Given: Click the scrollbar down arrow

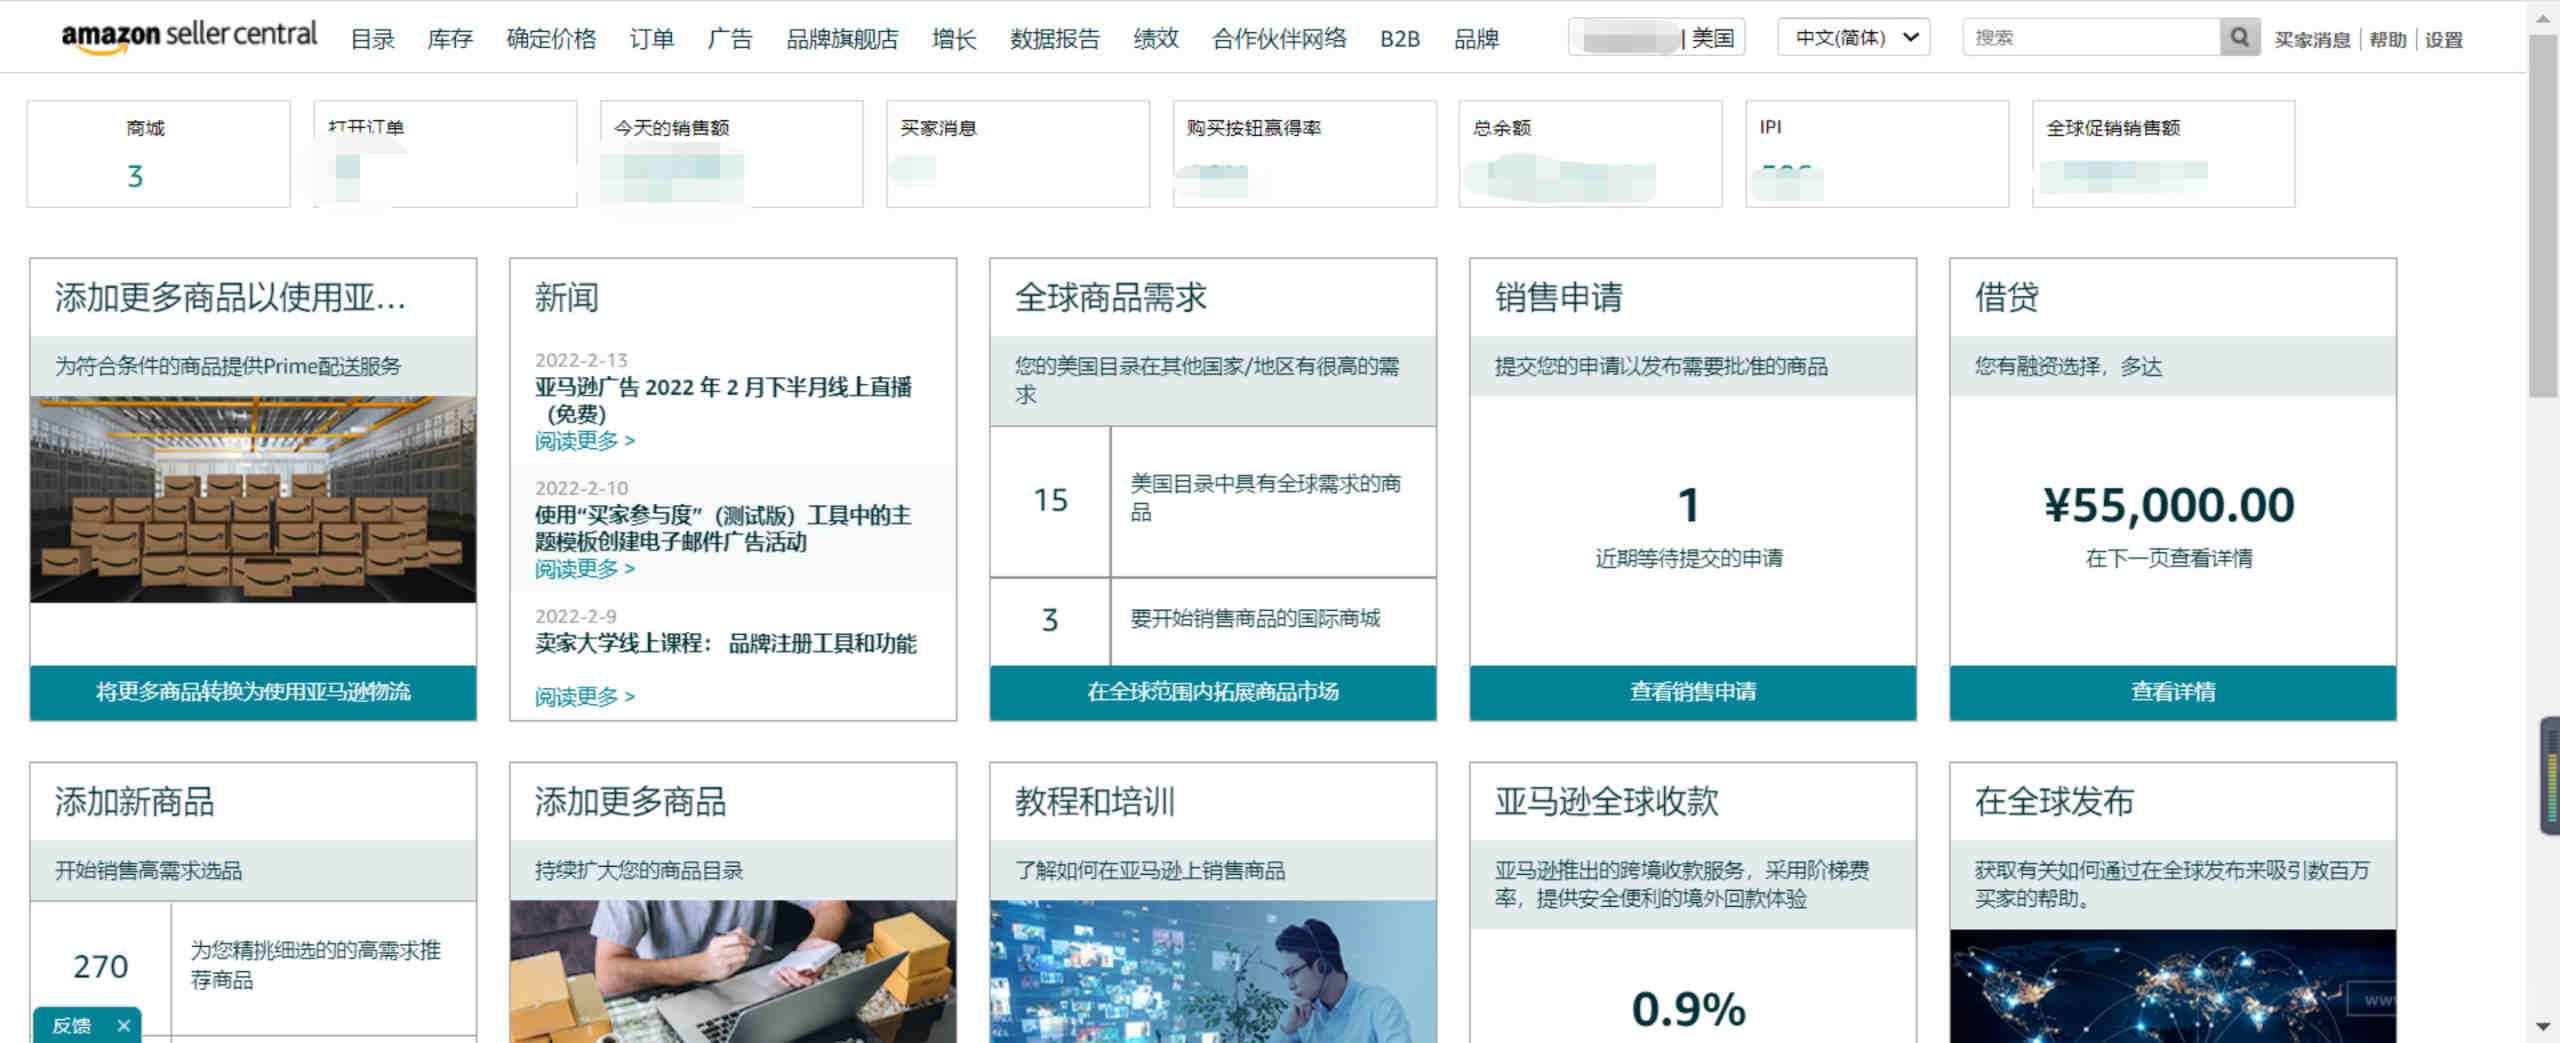Looking at the screenshot, I should click(2543, 1027).
